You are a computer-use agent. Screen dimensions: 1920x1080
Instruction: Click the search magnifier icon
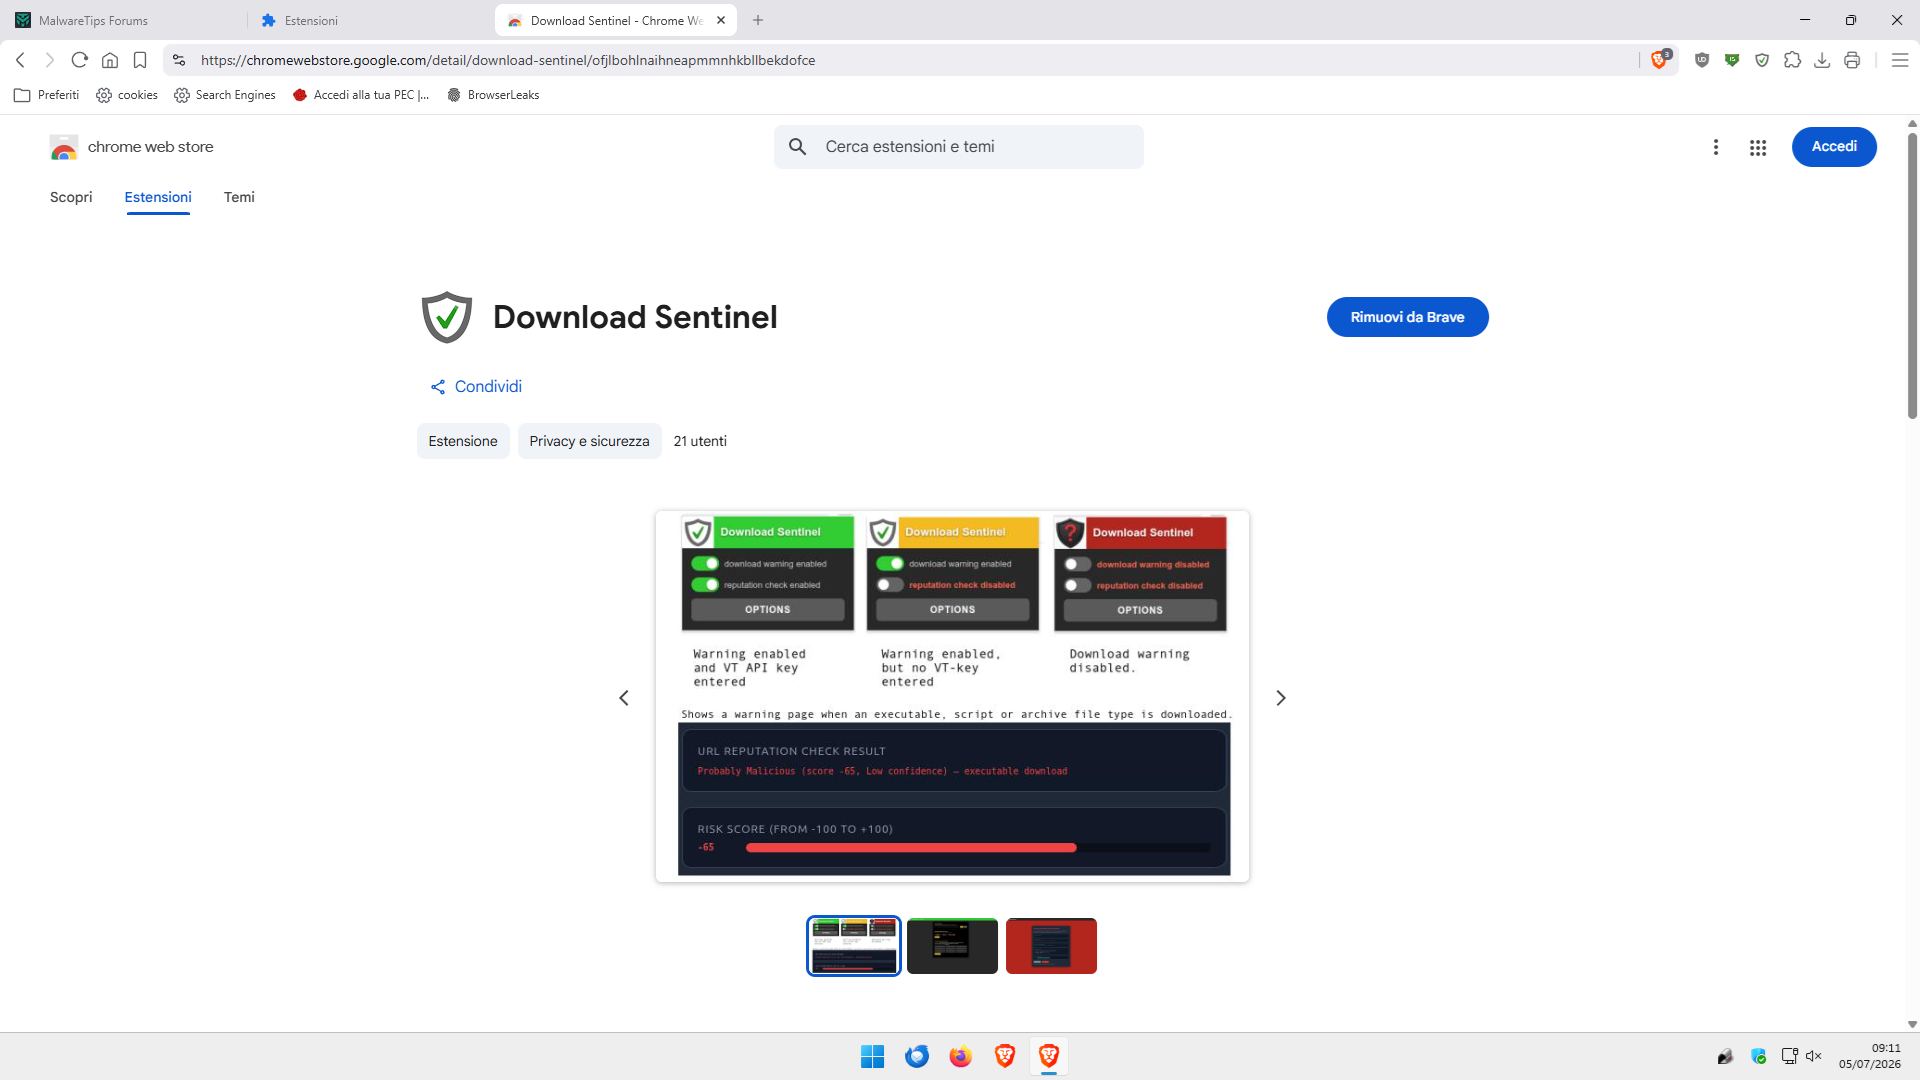click(797, 147)
